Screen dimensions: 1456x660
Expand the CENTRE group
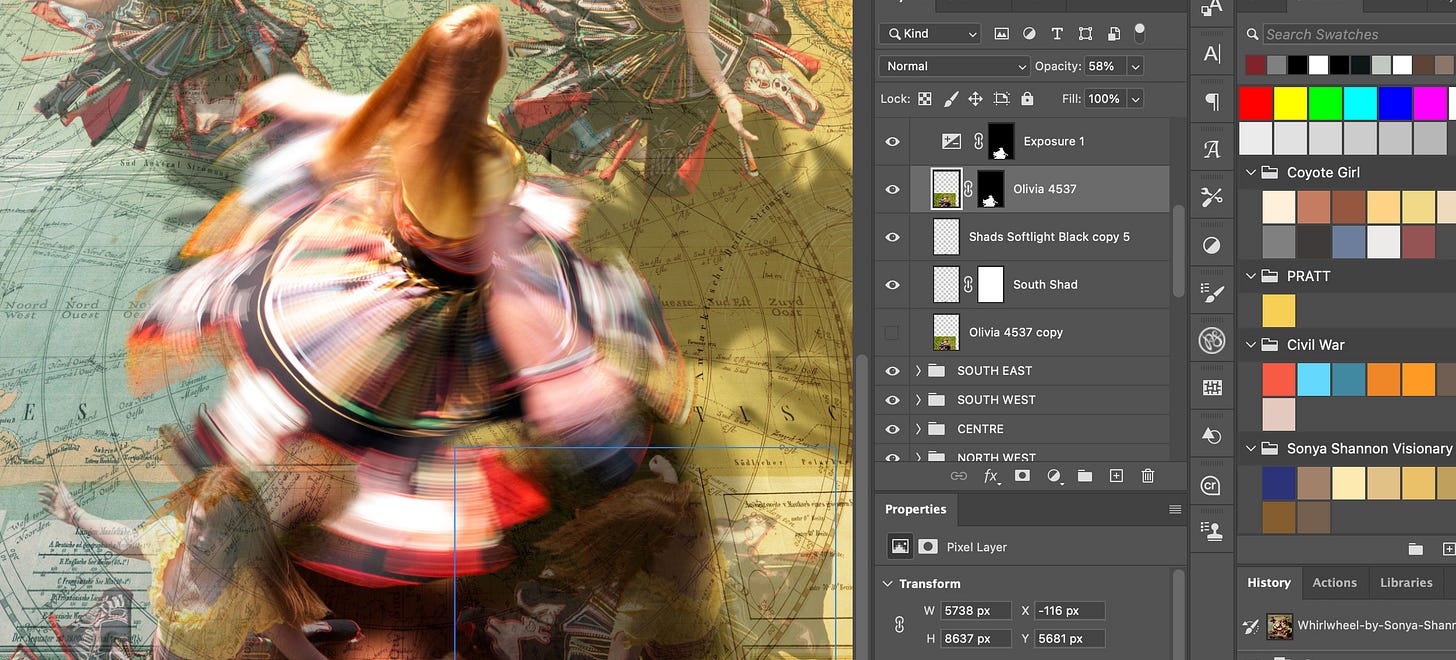918,429
